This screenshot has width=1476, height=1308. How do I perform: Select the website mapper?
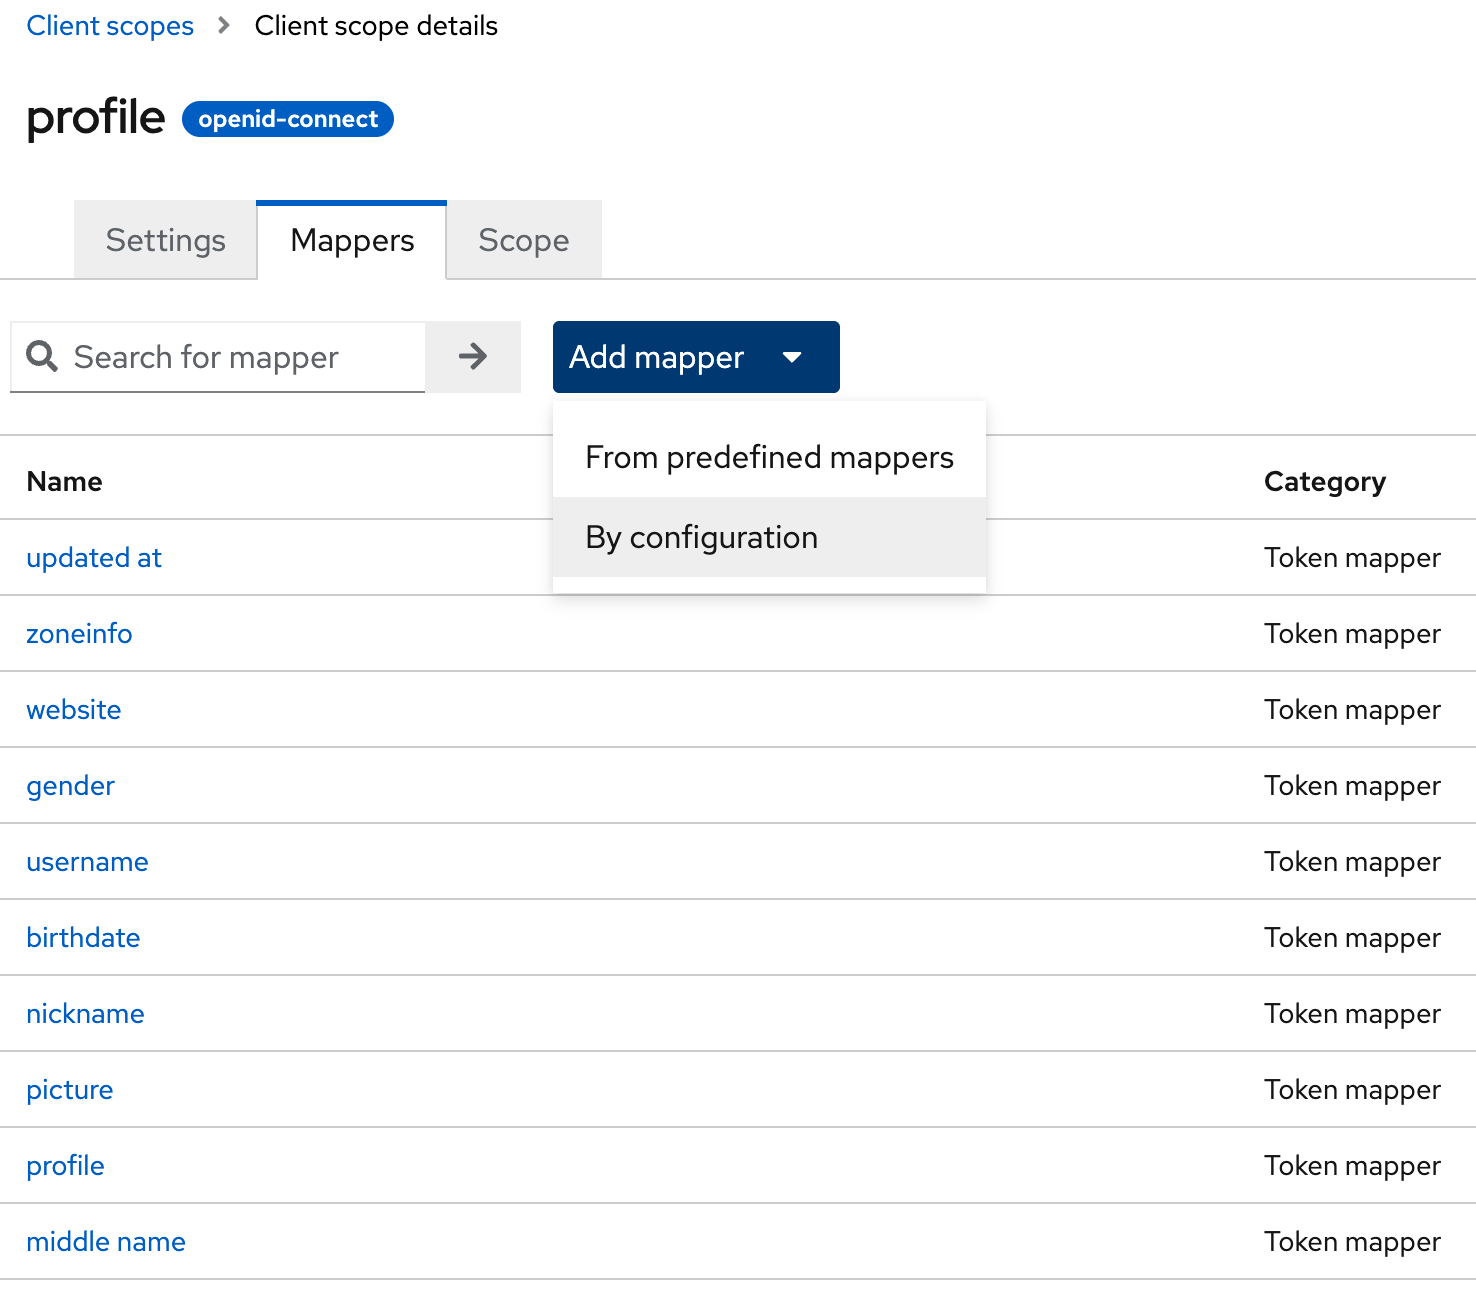point(74,710)
